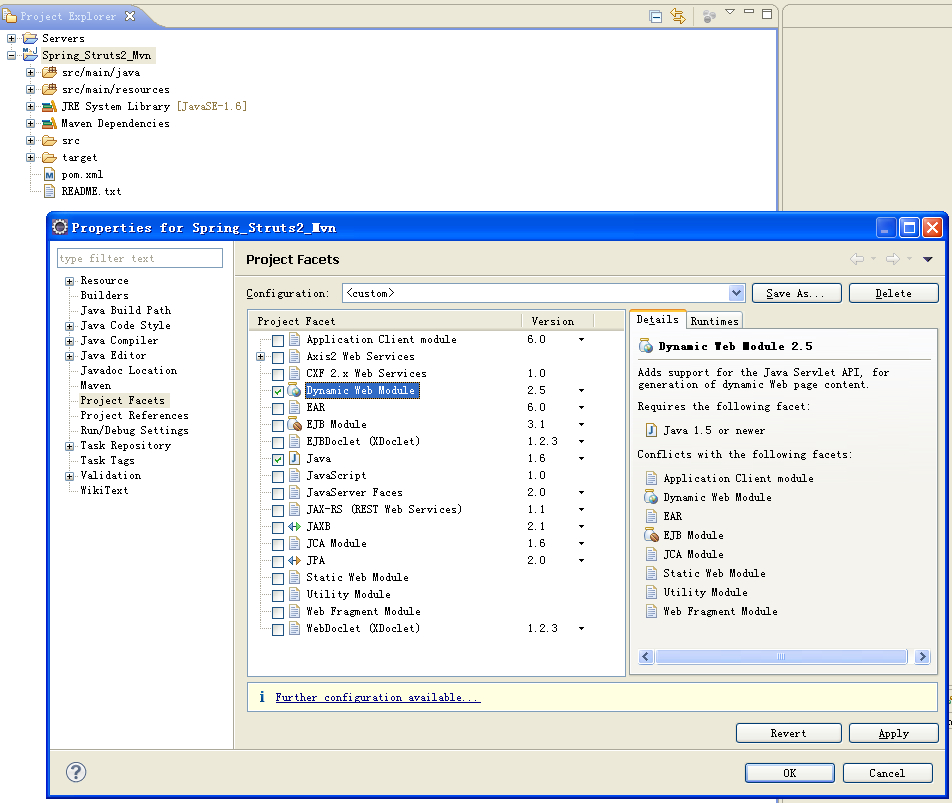Viewport: 952px width, 803px height.
Task: Click Save As... button
Action: click(x=797, y=293)
